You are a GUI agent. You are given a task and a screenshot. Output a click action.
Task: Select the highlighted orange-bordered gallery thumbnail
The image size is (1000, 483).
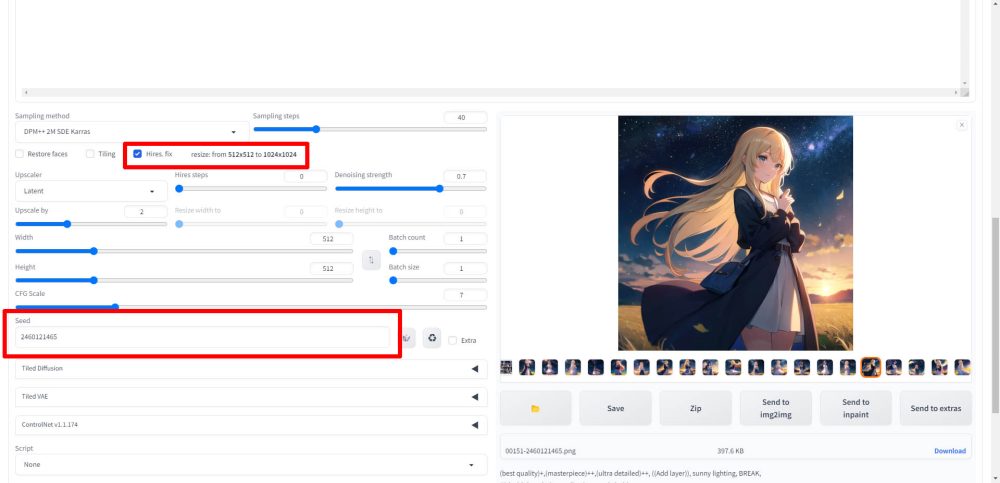871,368
